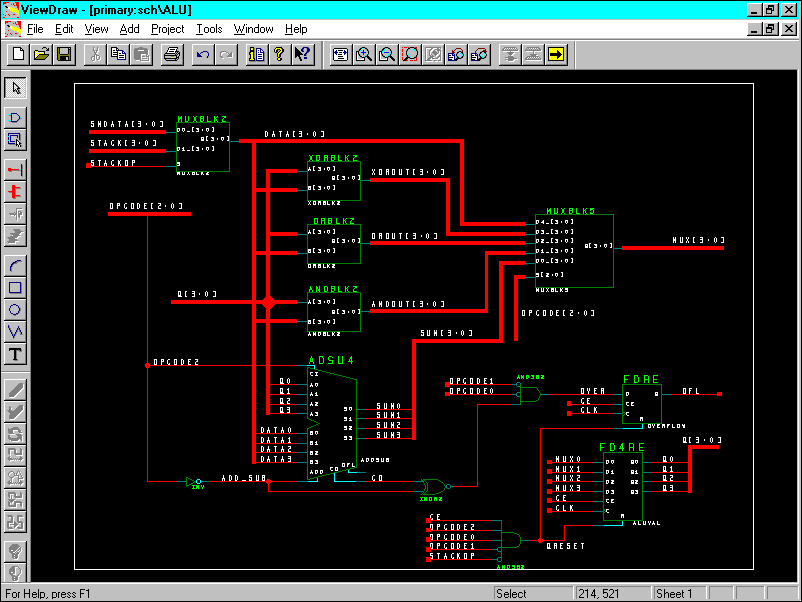This screenshot has width=802, height=602.
Task: Select the Arc drawing tool
Action: point(16,265)
